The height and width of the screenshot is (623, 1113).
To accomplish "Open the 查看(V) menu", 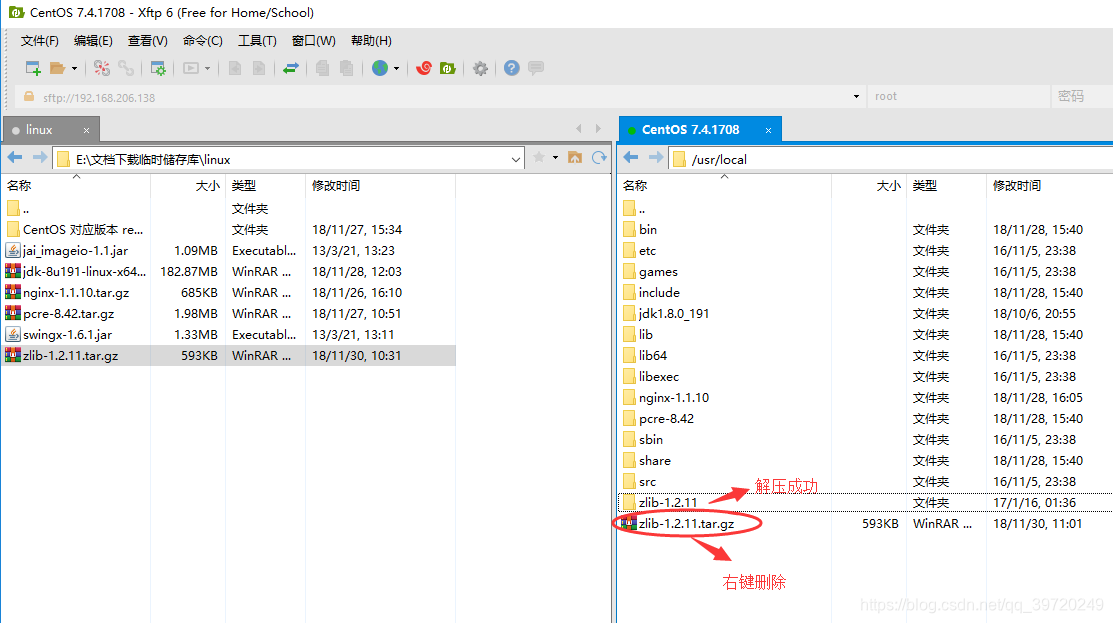I will click(148, 40).
